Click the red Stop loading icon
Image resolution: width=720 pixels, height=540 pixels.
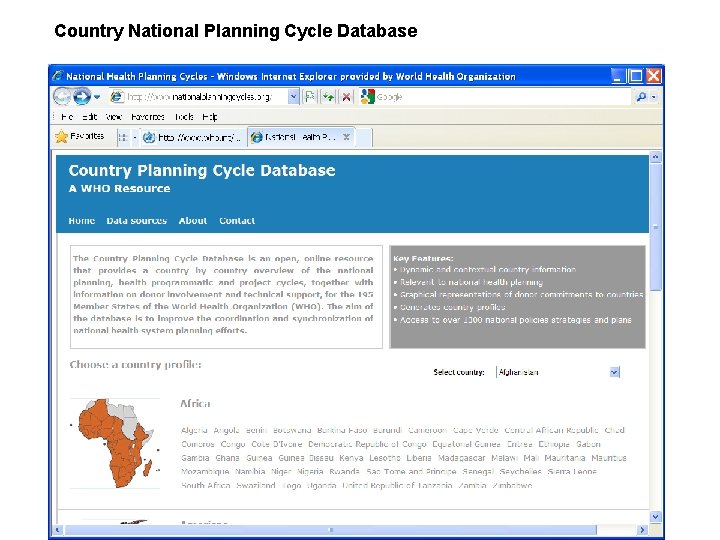coord(347,97)
